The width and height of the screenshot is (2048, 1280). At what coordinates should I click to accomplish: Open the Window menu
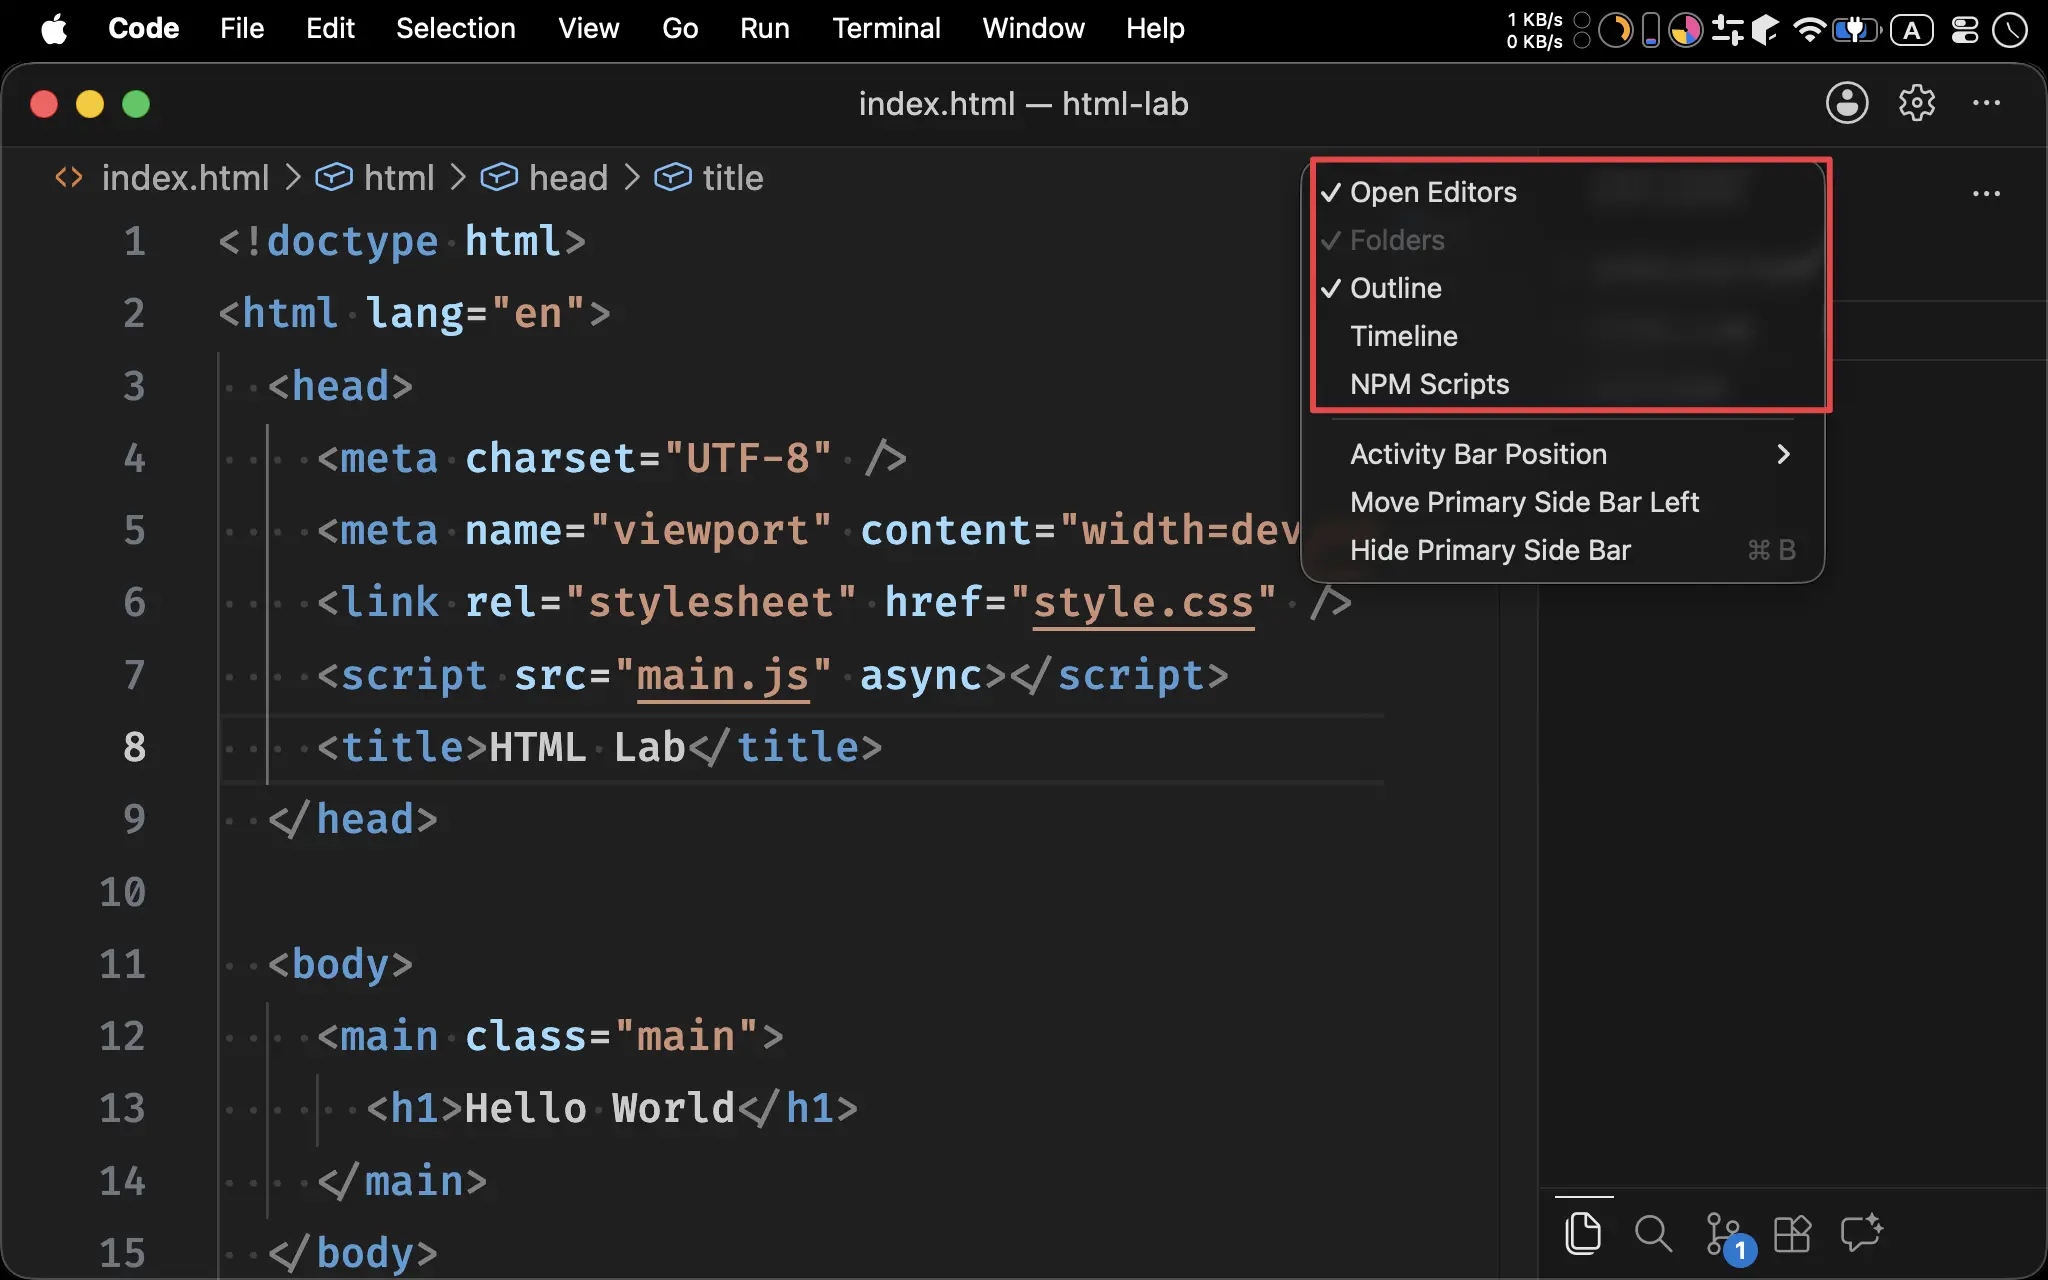click(x=1033, y=28)
